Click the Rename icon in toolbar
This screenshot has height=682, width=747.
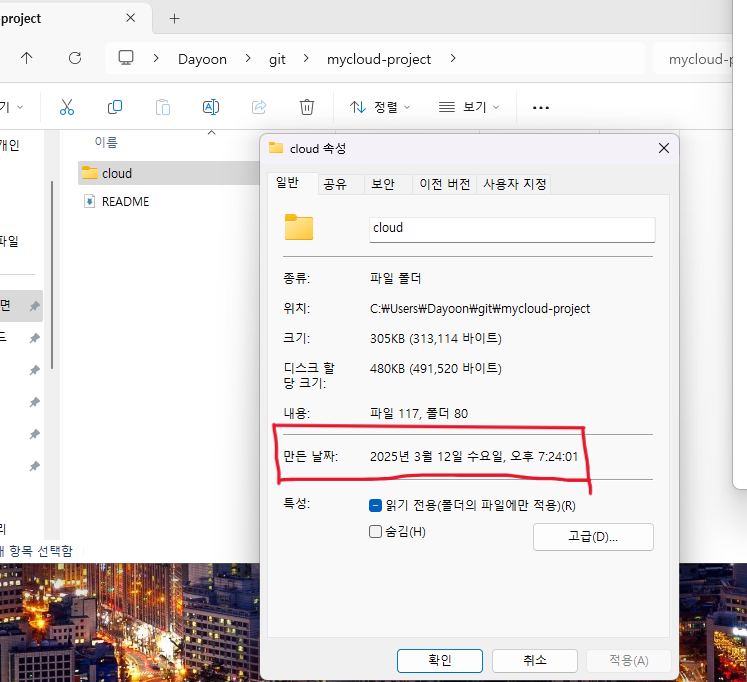(x=211, y=107)
